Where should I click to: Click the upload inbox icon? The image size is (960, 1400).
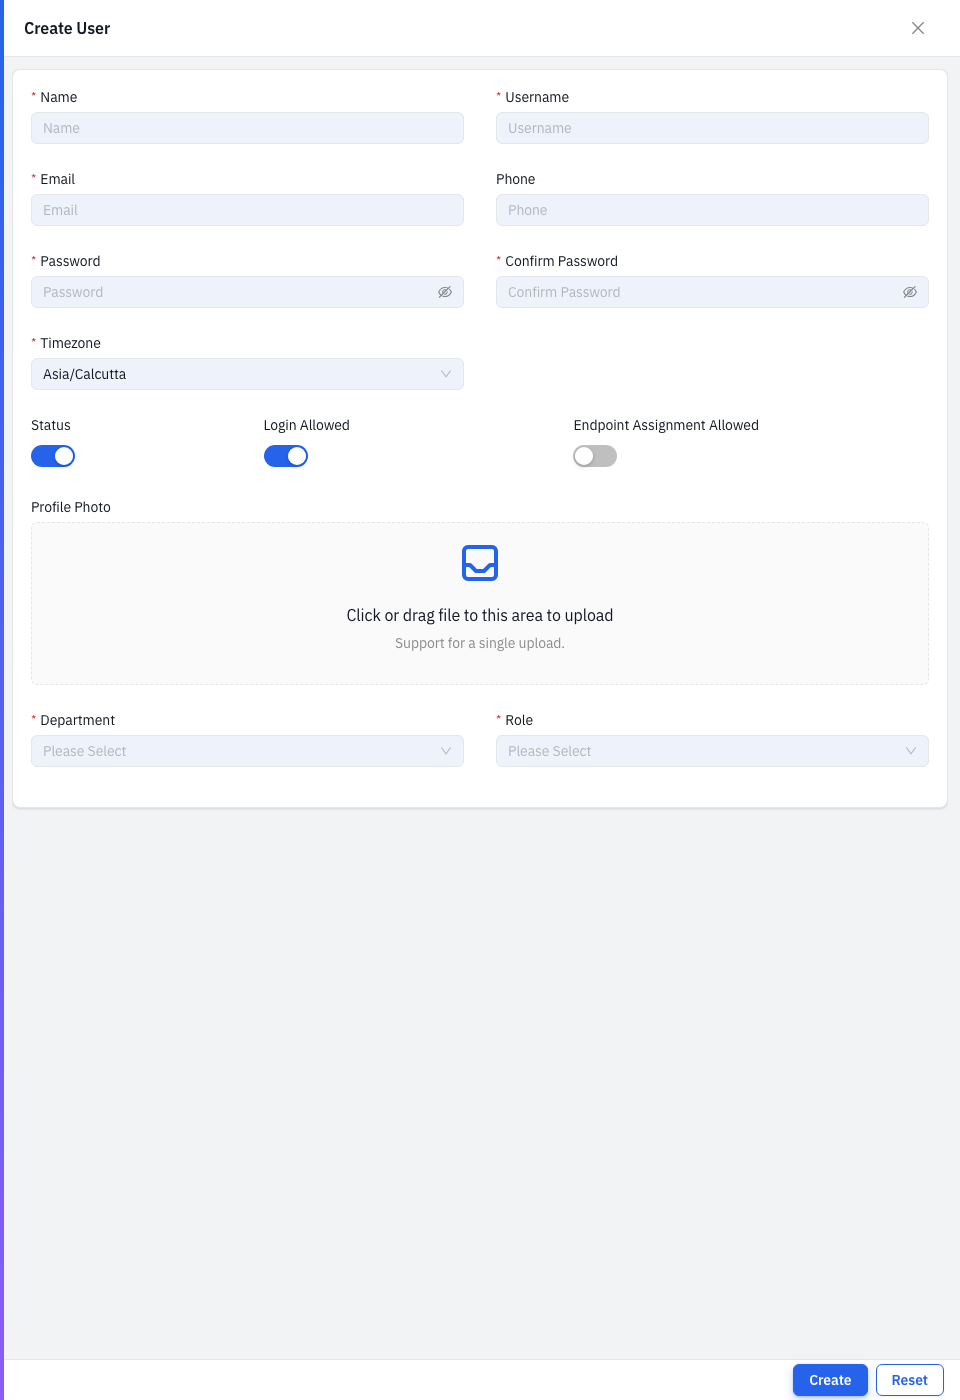(x=480, y=563)
